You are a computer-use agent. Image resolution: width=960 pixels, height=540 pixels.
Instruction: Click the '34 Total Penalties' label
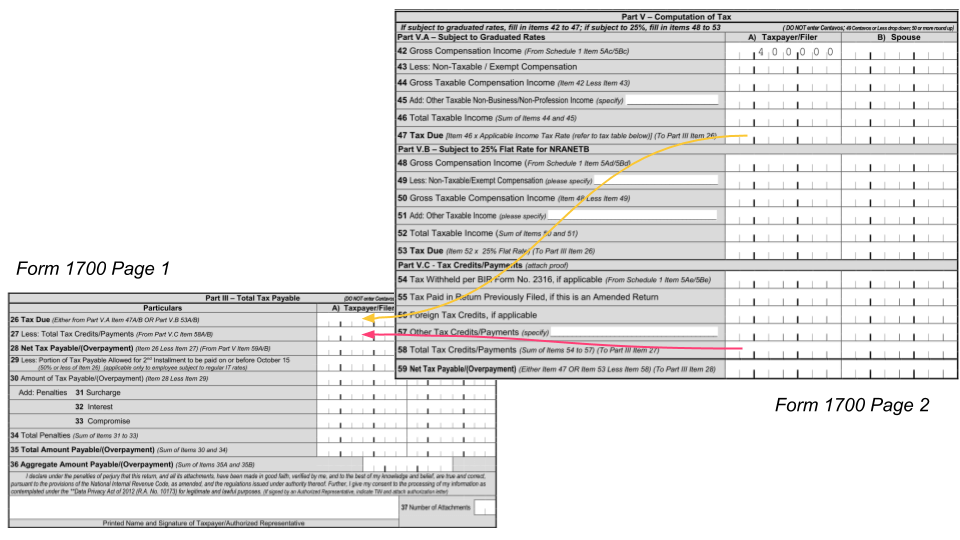pos(74,435)
